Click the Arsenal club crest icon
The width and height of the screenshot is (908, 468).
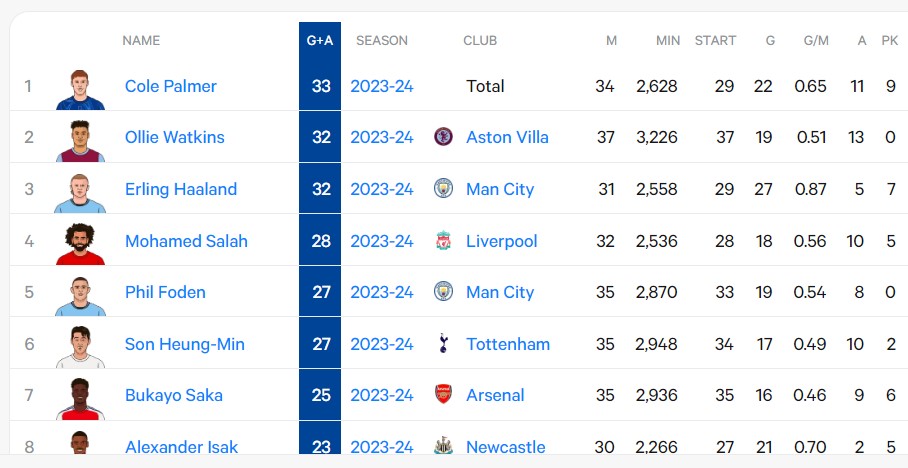pos(443,394)
